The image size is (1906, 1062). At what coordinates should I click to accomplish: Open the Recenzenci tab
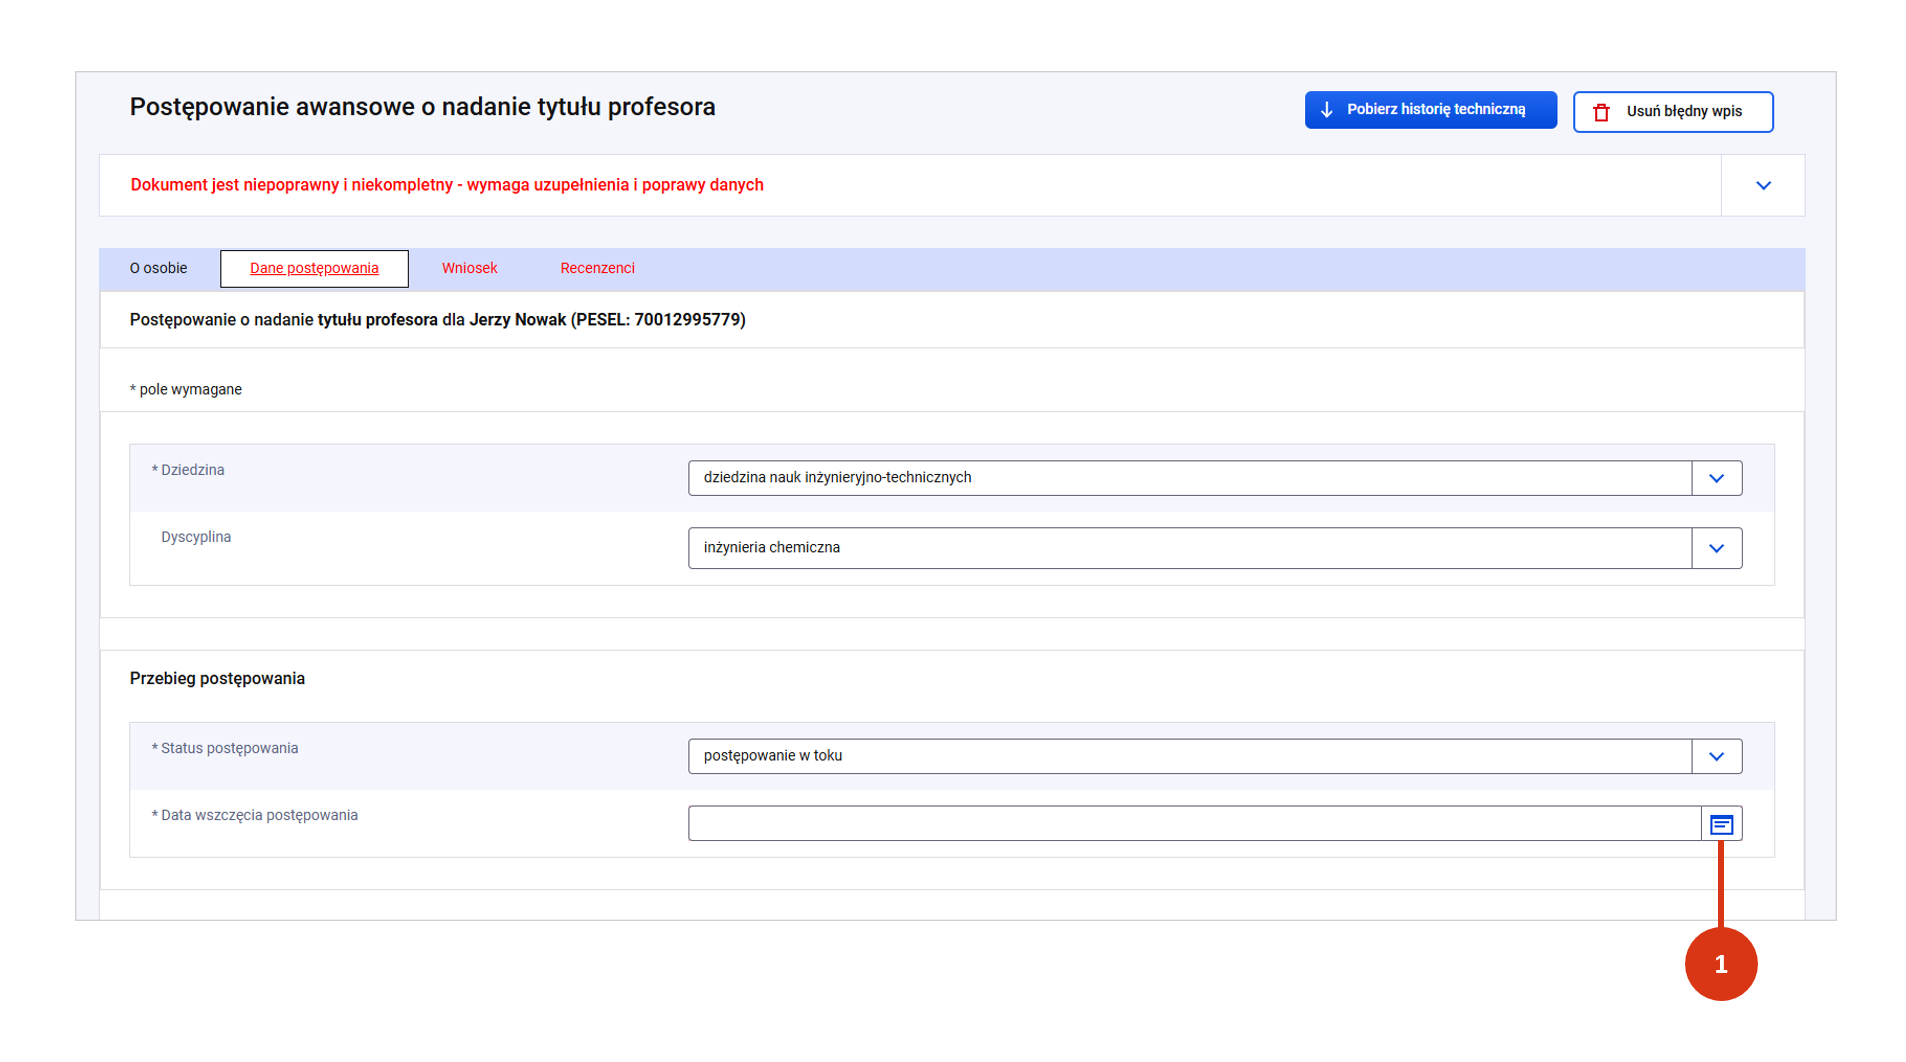597,268
